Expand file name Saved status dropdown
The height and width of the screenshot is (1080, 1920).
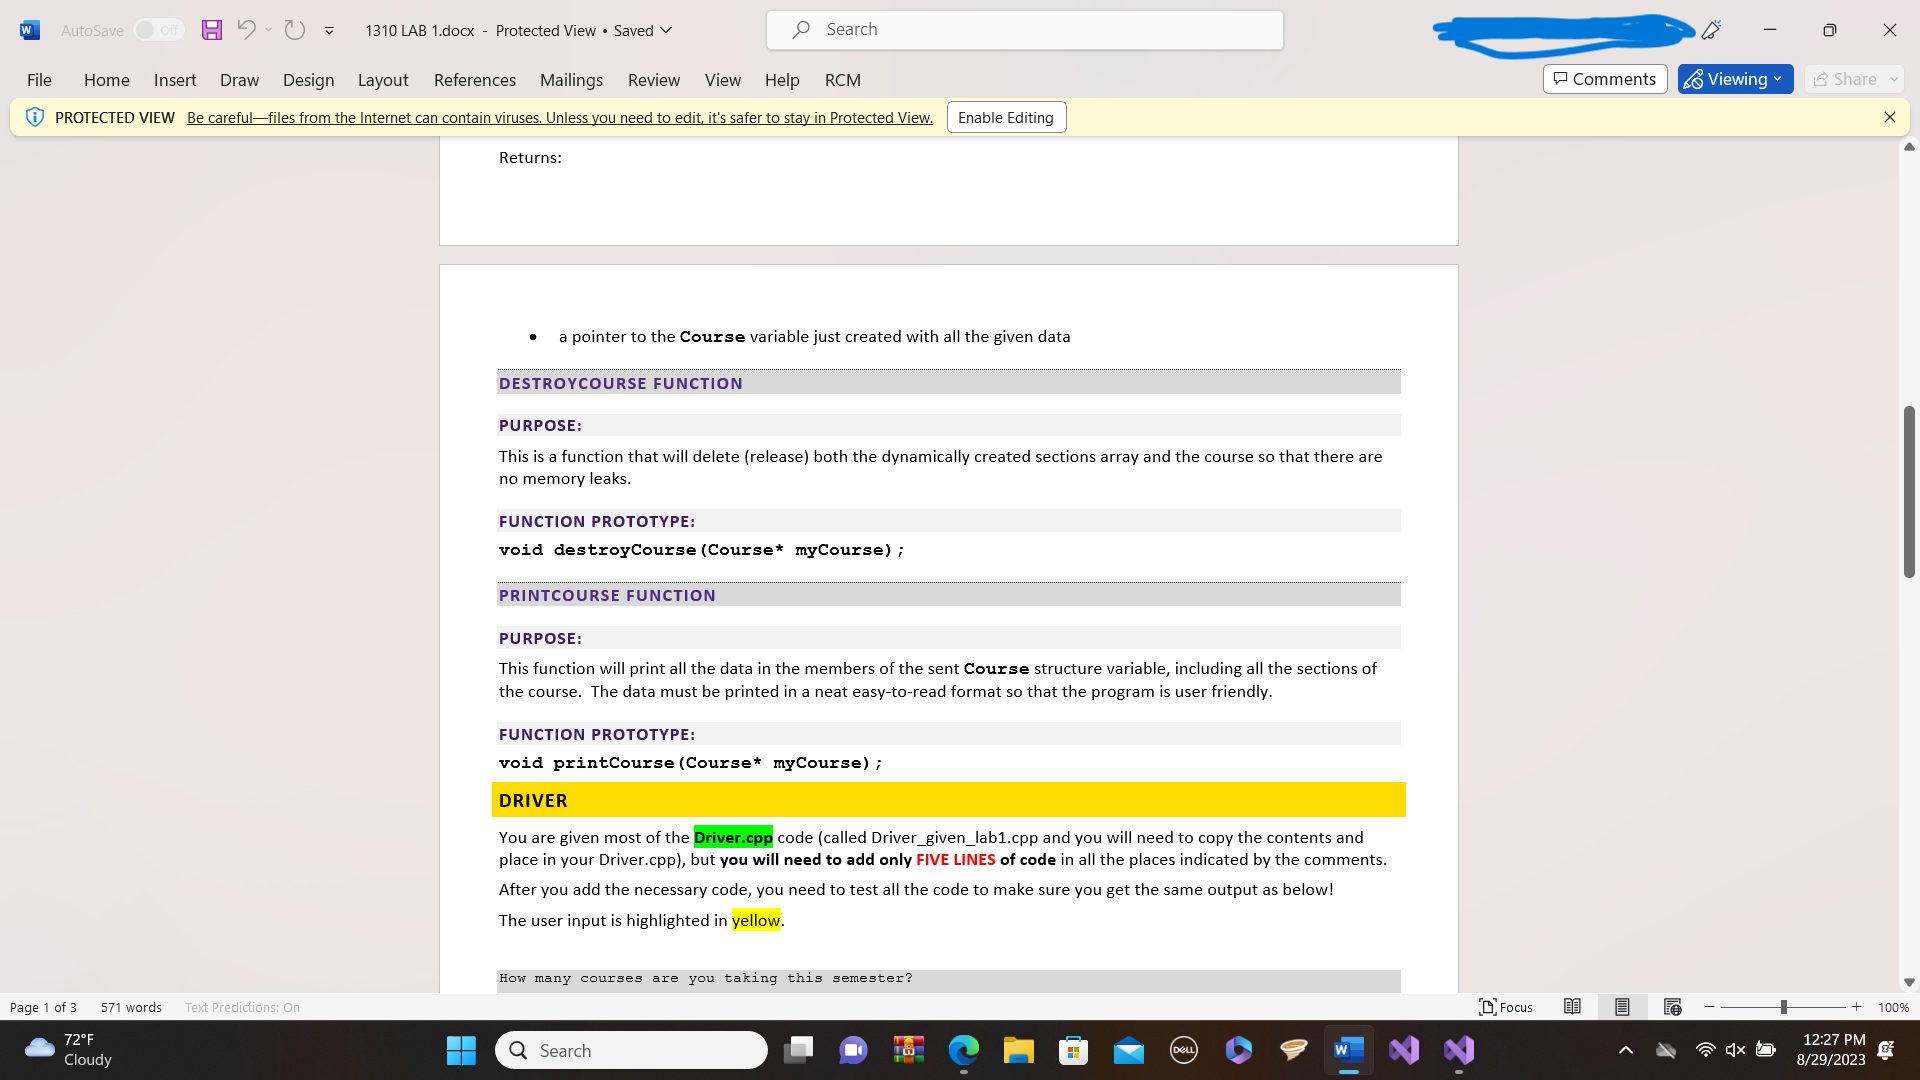click(666, 30)
